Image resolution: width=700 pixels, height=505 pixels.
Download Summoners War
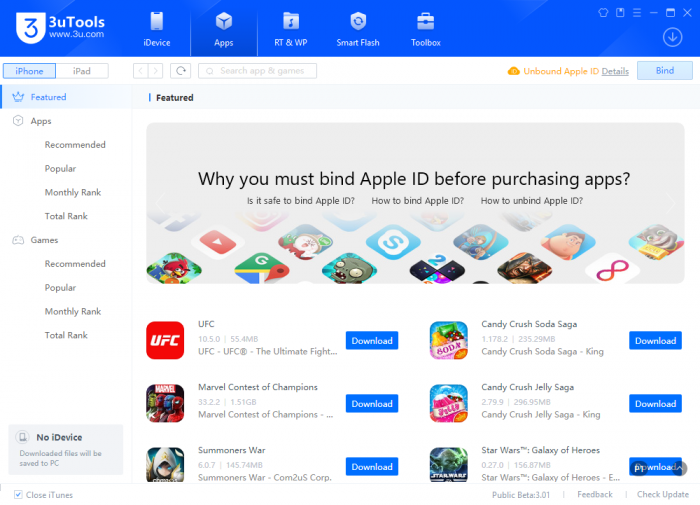pos(372,467)
